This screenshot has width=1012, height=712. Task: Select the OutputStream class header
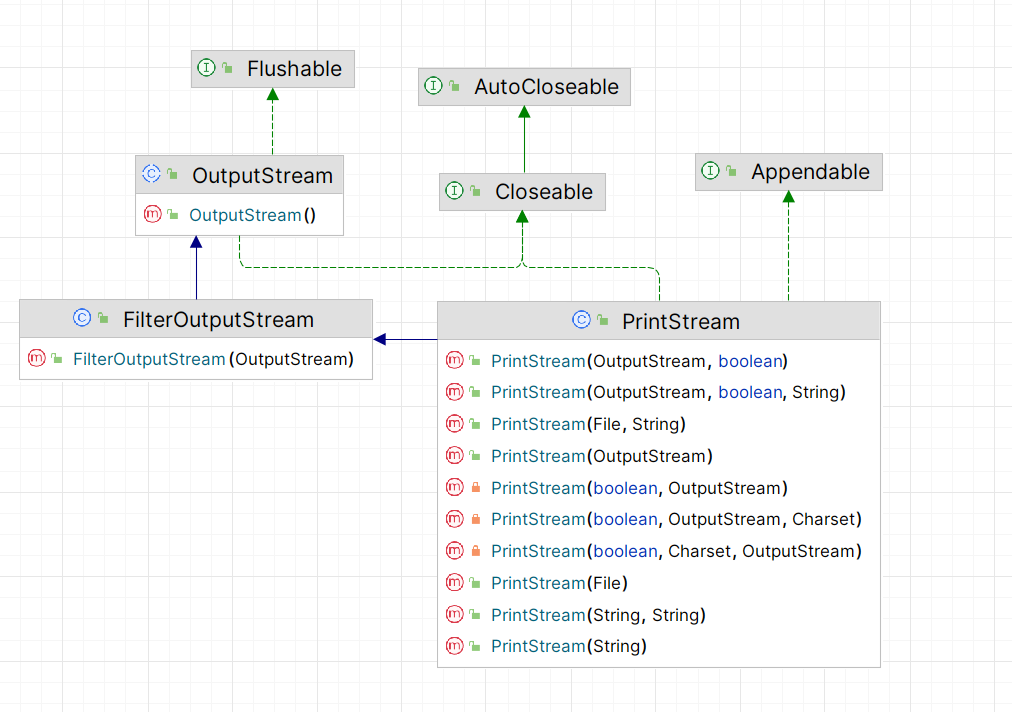point(239,174)
